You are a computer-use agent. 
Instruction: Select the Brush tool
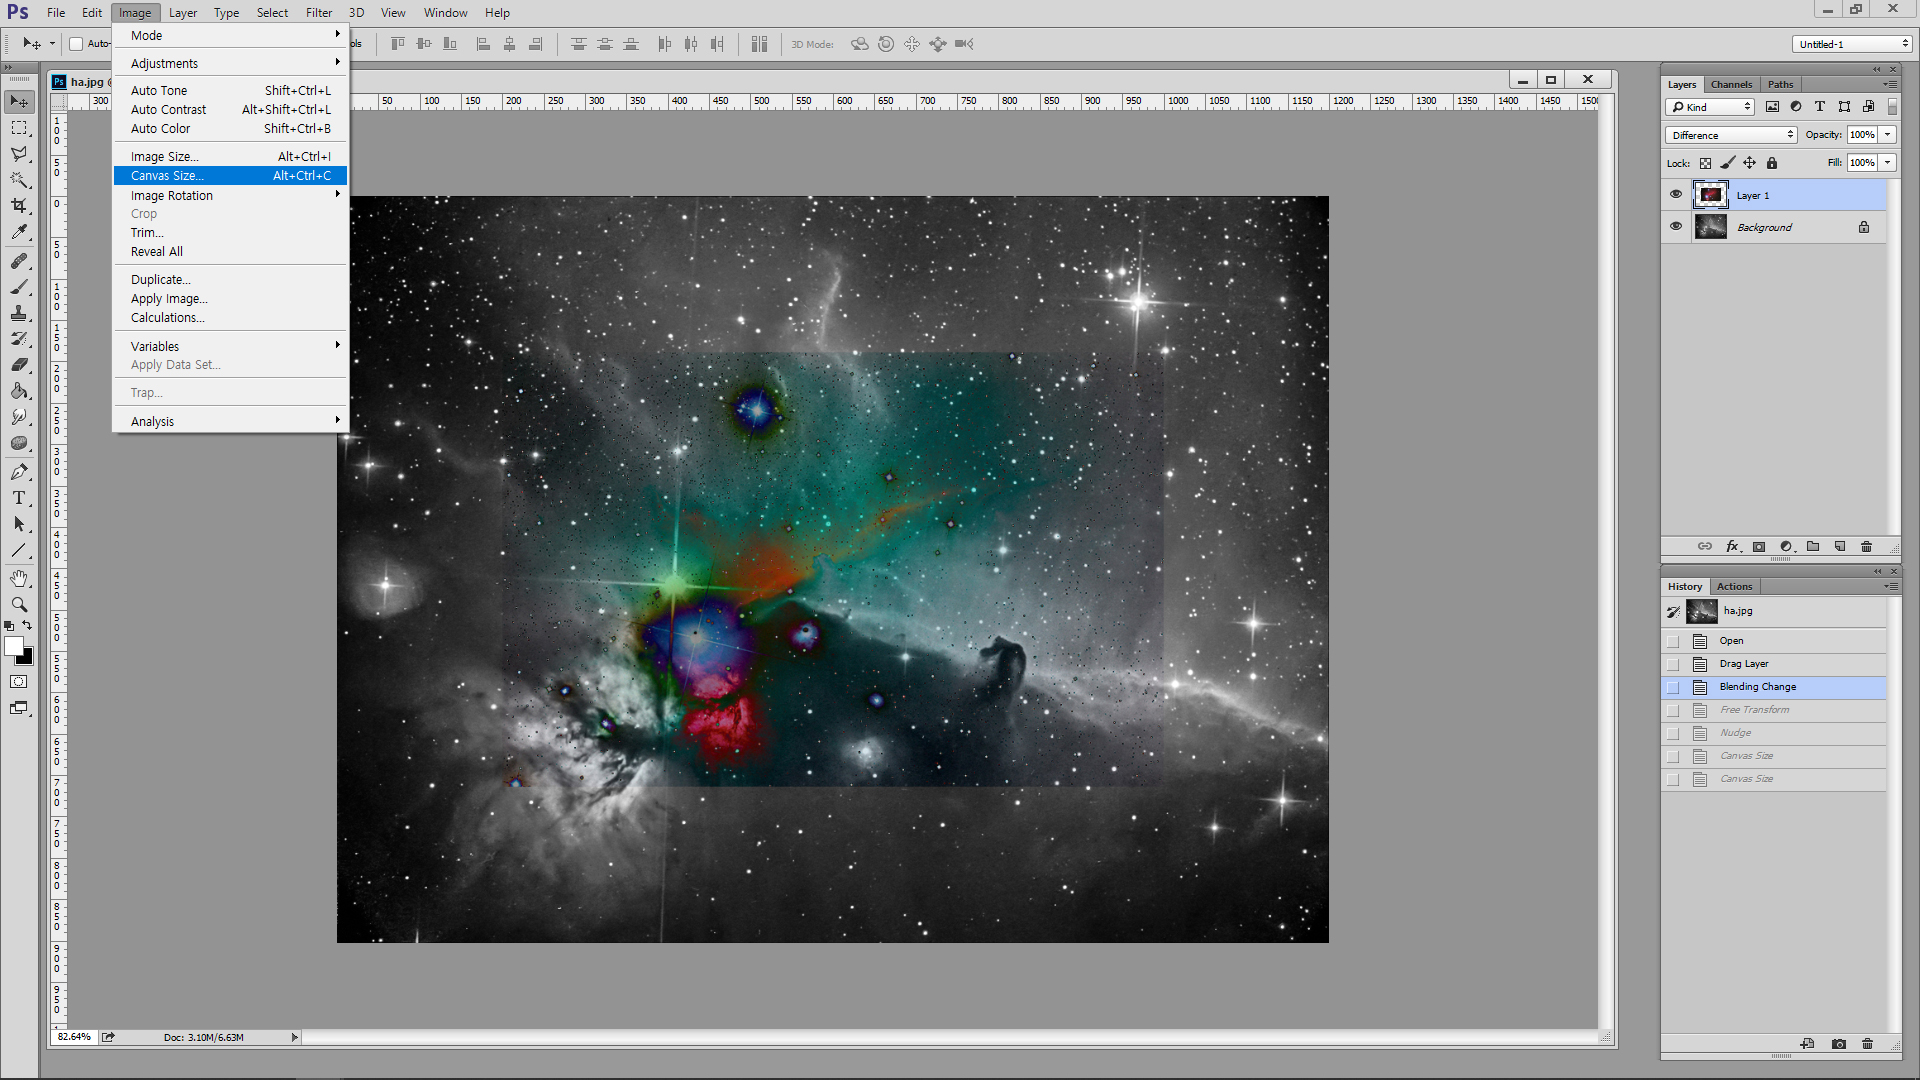click(19, 287)
